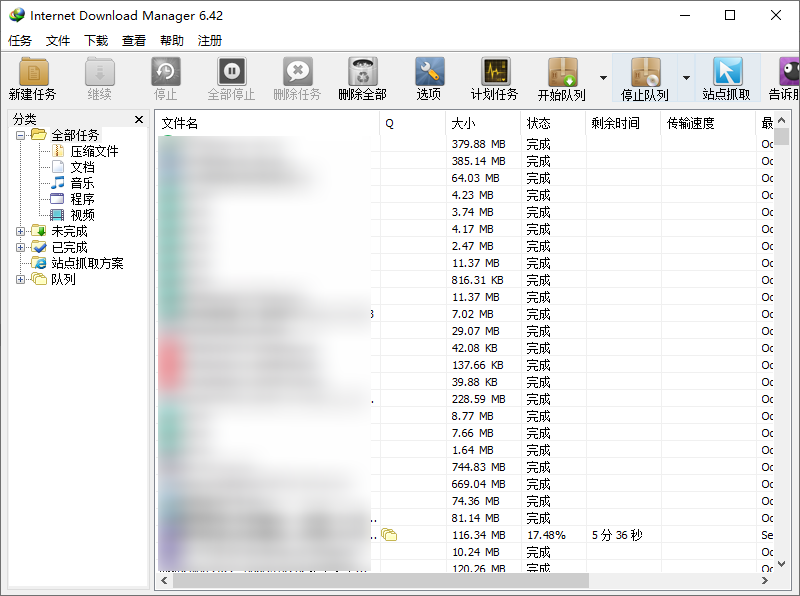Viewport: 800px width, 596px height.
Task: Click the 开始队列 icon
Action: pyautogui.click(x=562, y=71)
